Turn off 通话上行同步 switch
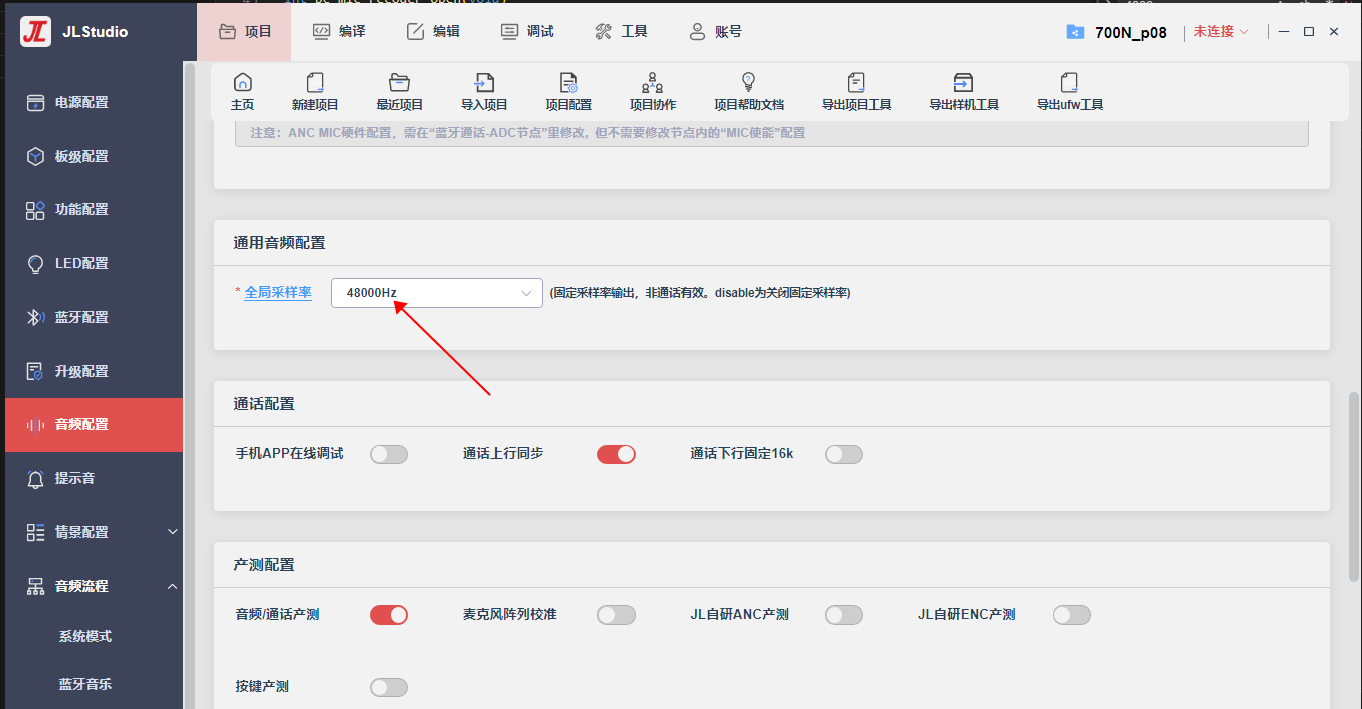The image size is (1362, 709). click(616, 454)
